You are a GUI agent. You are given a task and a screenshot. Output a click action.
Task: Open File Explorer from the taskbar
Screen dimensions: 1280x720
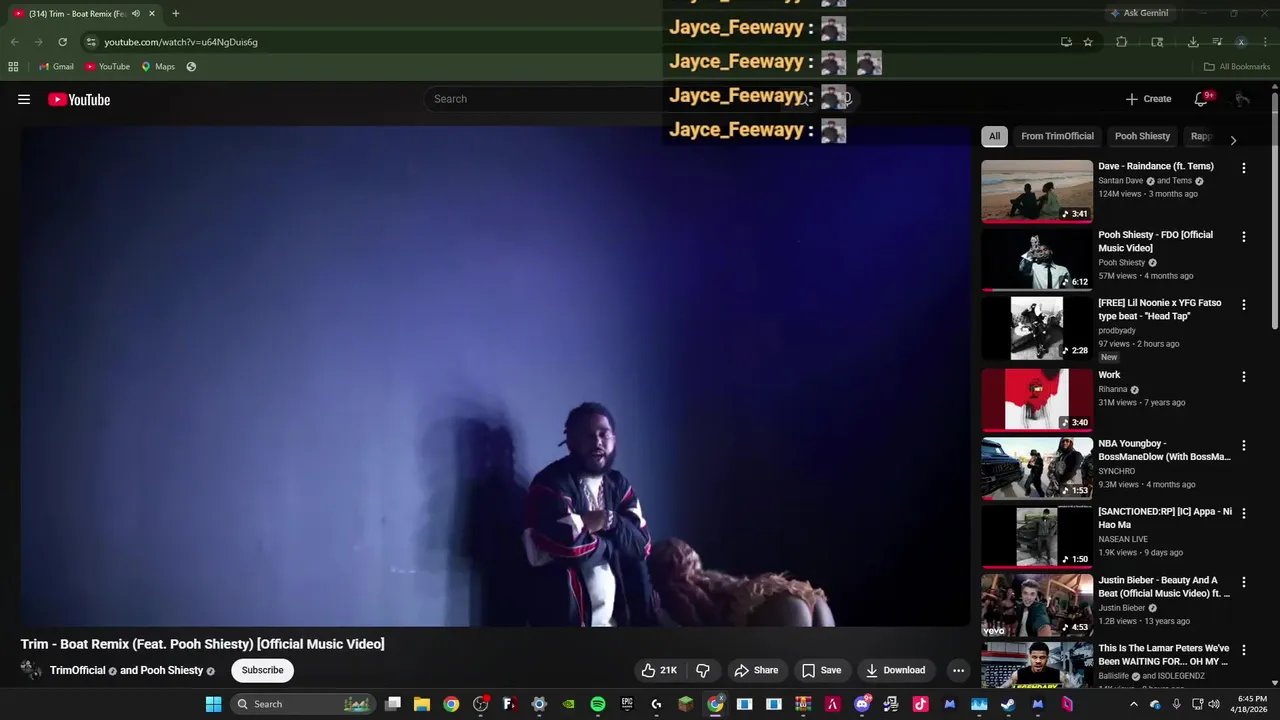click(x=422, y=704)
